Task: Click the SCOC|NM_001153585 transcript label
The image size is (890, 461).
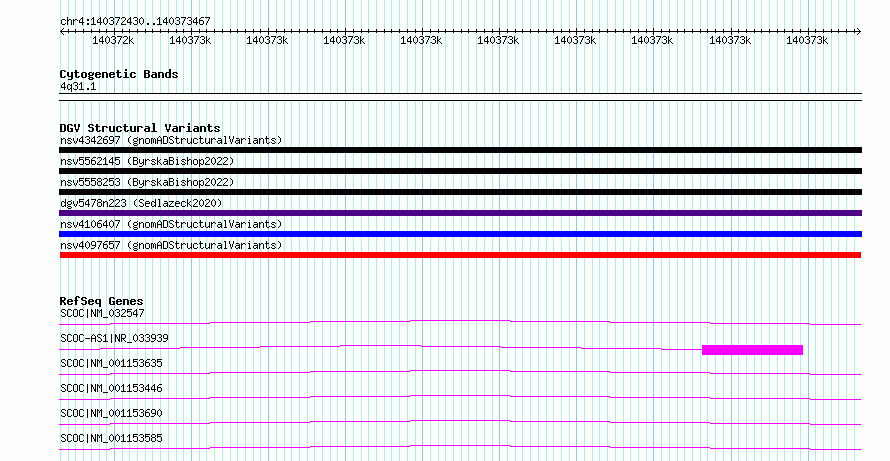Action: [111, 438]
